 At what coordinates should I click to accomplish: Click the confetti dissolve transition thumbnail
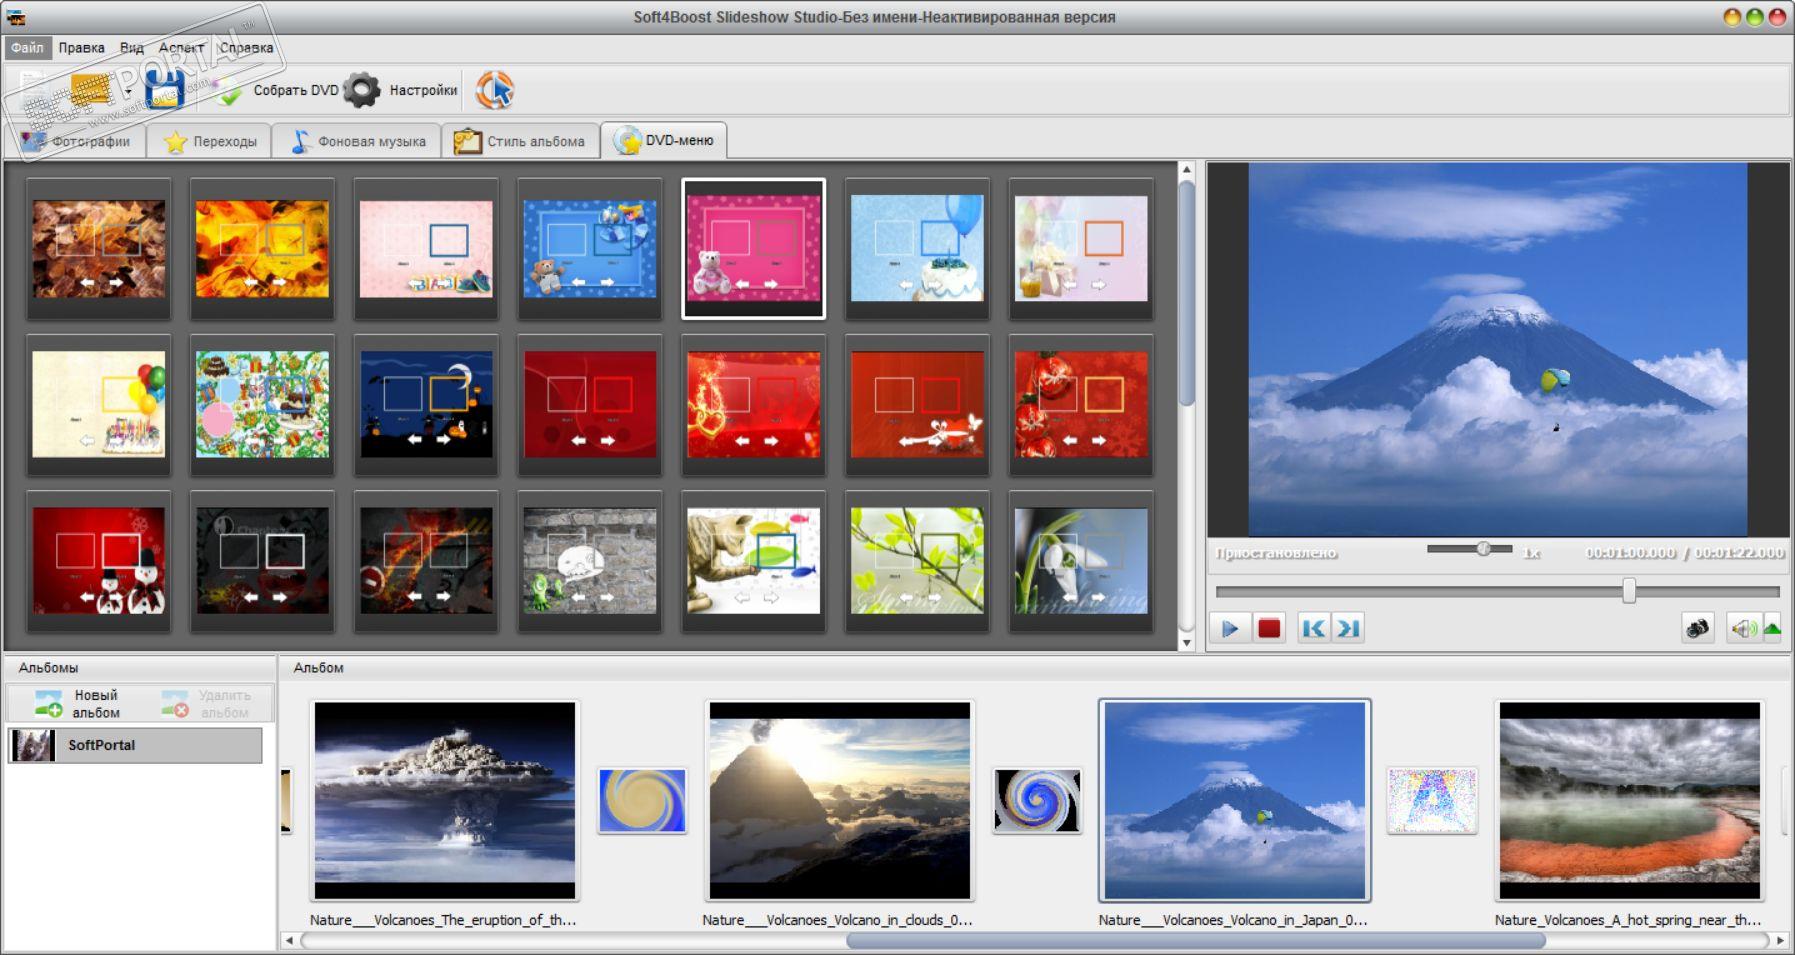coord(1432,800)
